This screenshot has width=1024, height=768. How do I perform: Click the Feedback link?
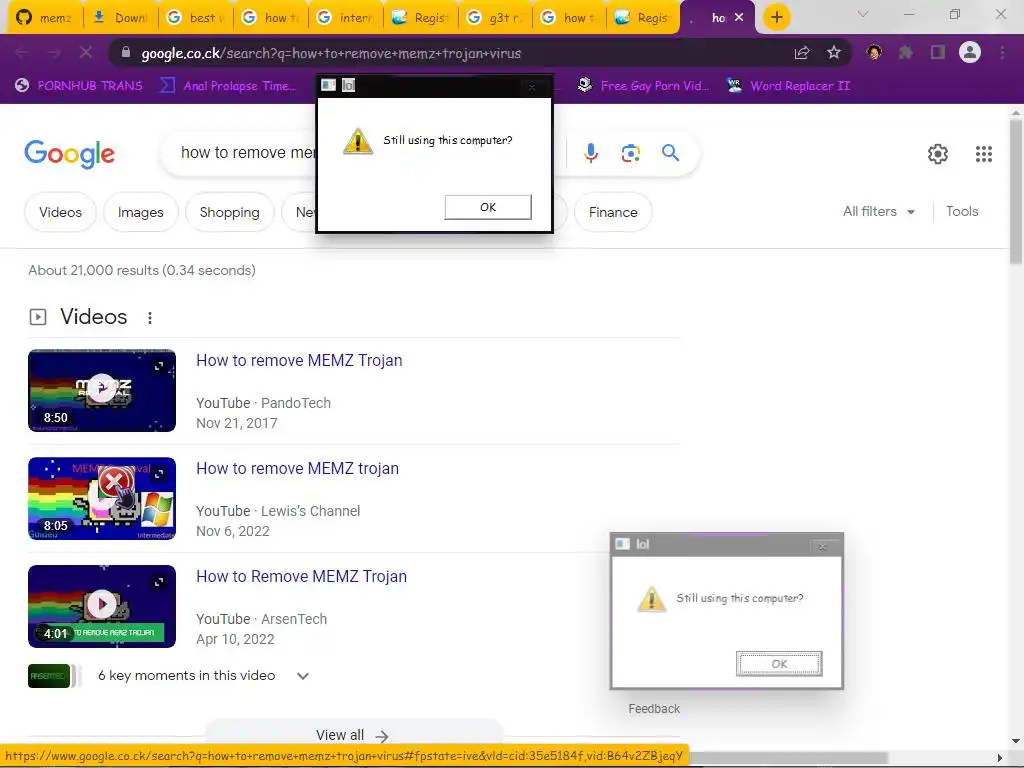pyautogui.click(x=654, y=709)
